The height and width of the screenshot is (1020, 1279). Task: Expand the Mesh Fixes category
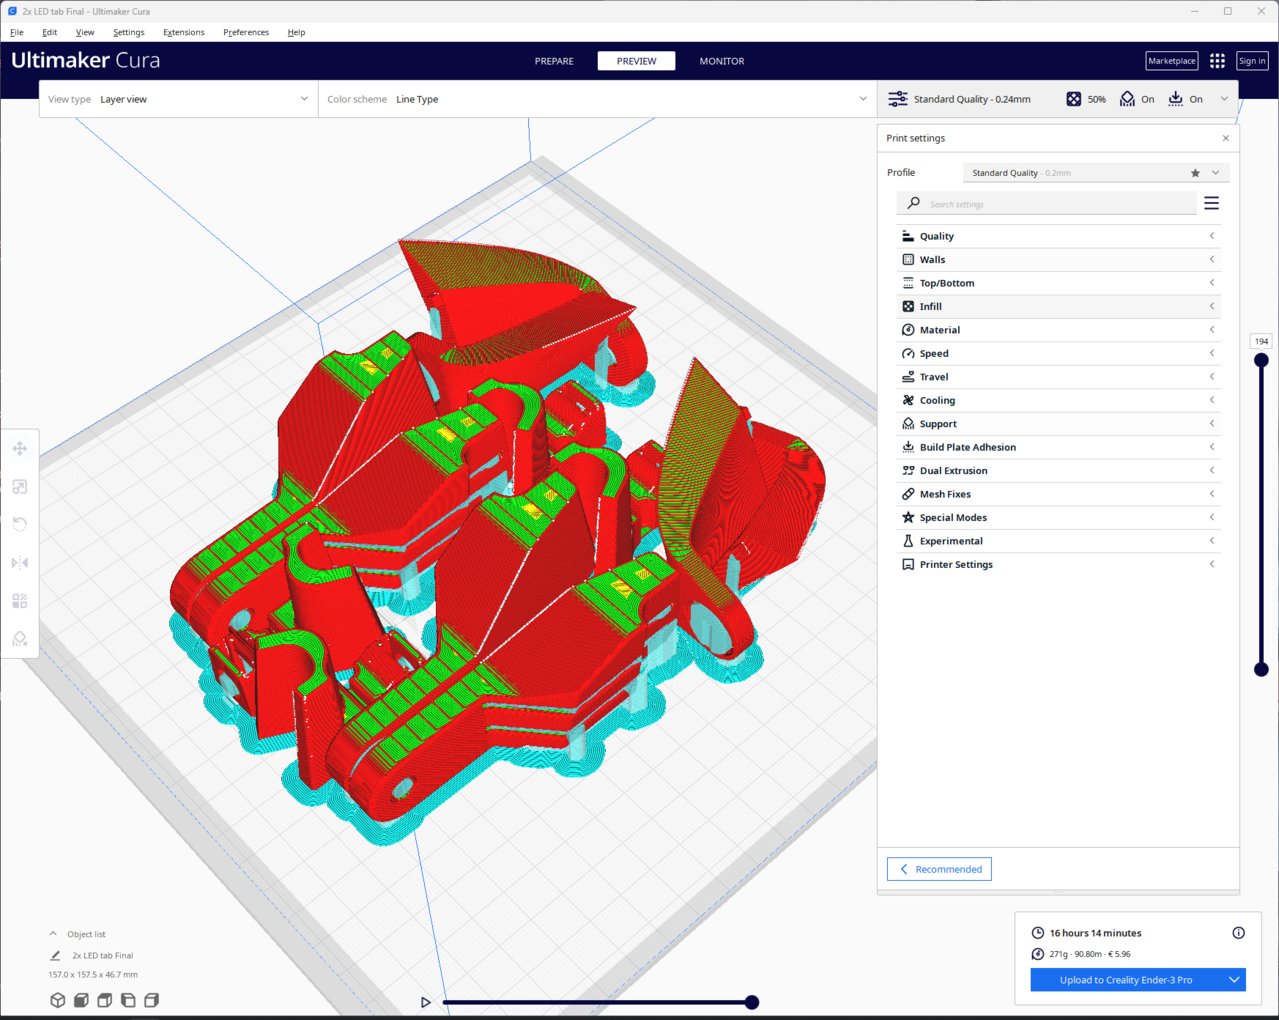(x=1058, y=494)
